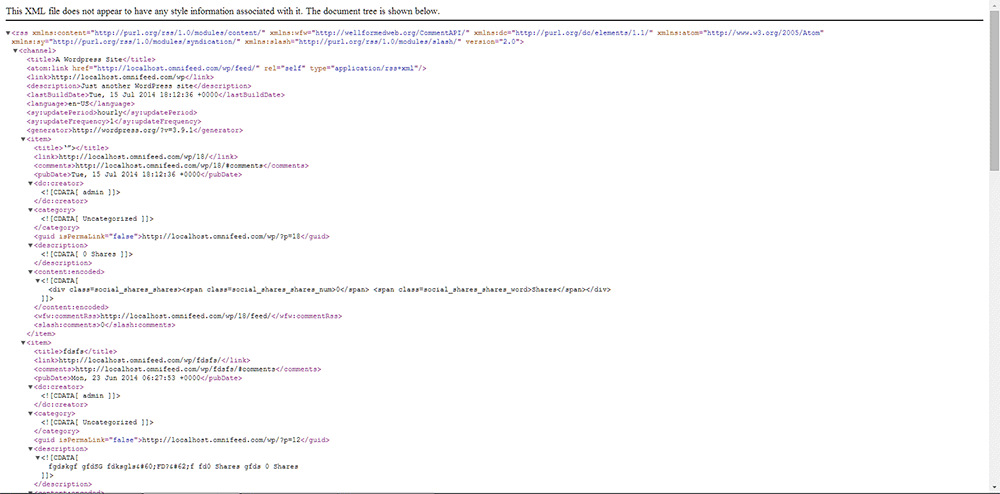This screenshot has width=1000, height=494.
Task: Click link line 'wp/fdsfs/'
Action: (x=142, y=360)
